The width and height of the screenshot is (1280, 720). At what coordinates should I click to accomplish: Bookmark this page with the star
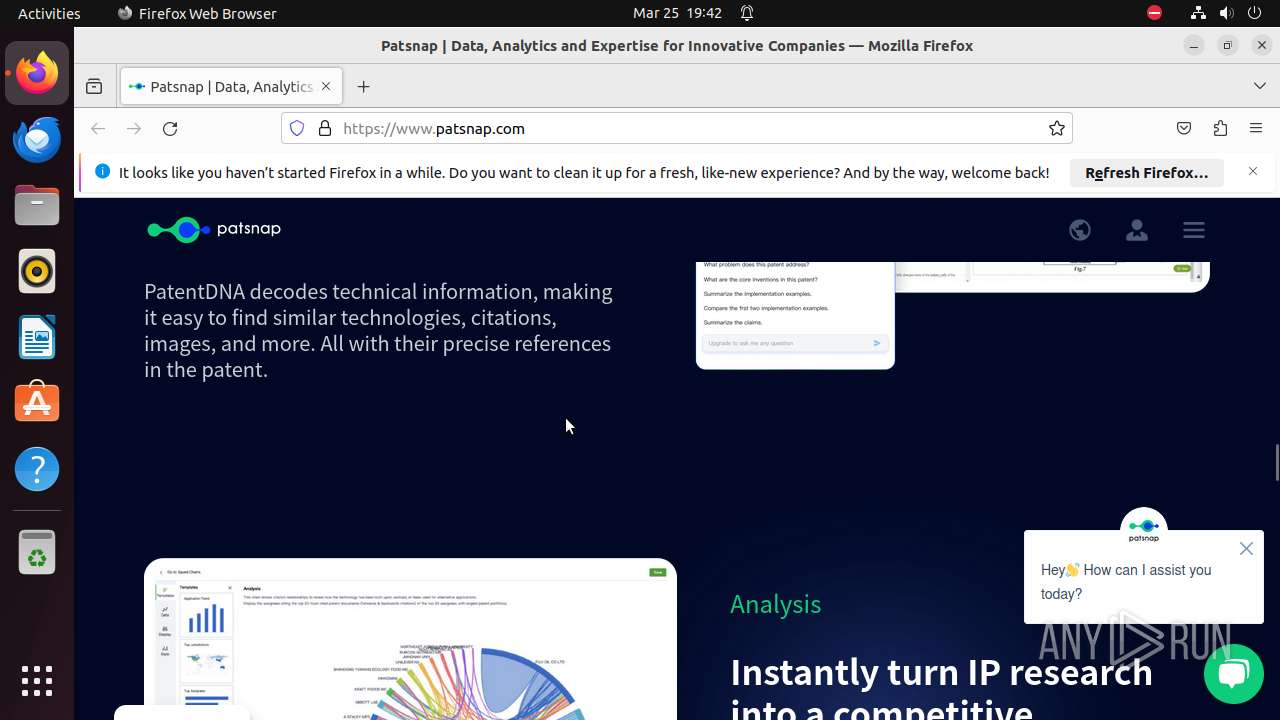[x=1056, y=128]
